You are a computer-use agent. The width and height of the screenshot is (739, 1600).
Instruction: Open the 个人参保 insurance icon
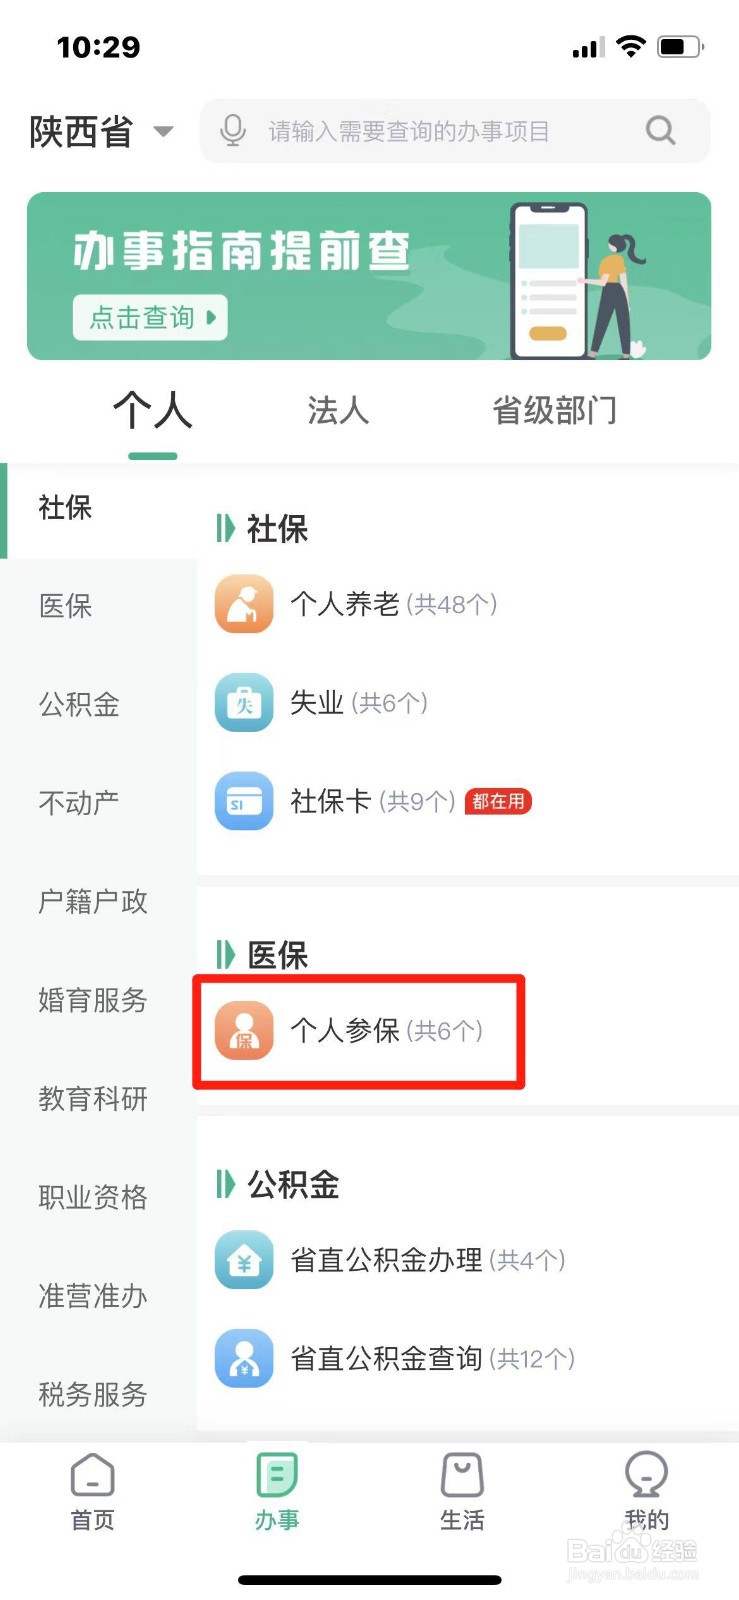(244, 1030)
